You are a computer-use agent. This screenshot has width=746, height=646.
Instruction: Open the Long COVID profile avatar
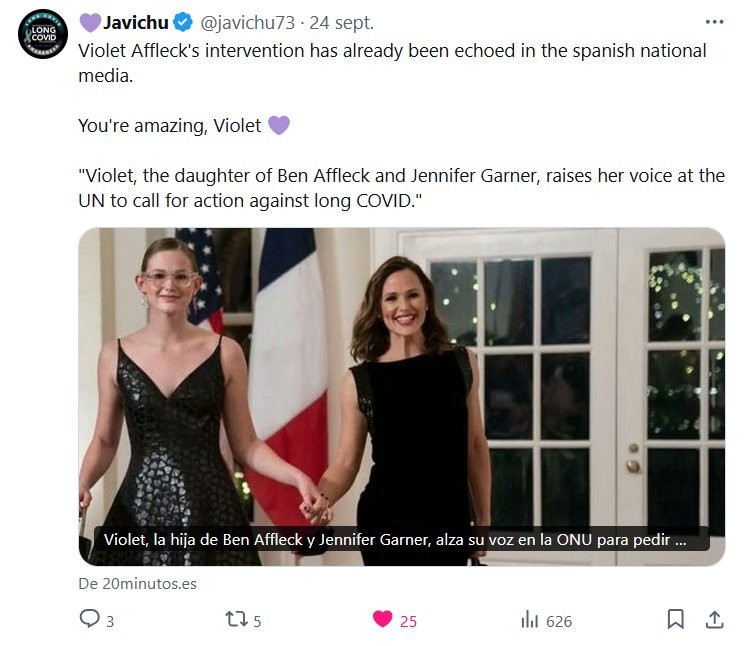click(44, 34)
